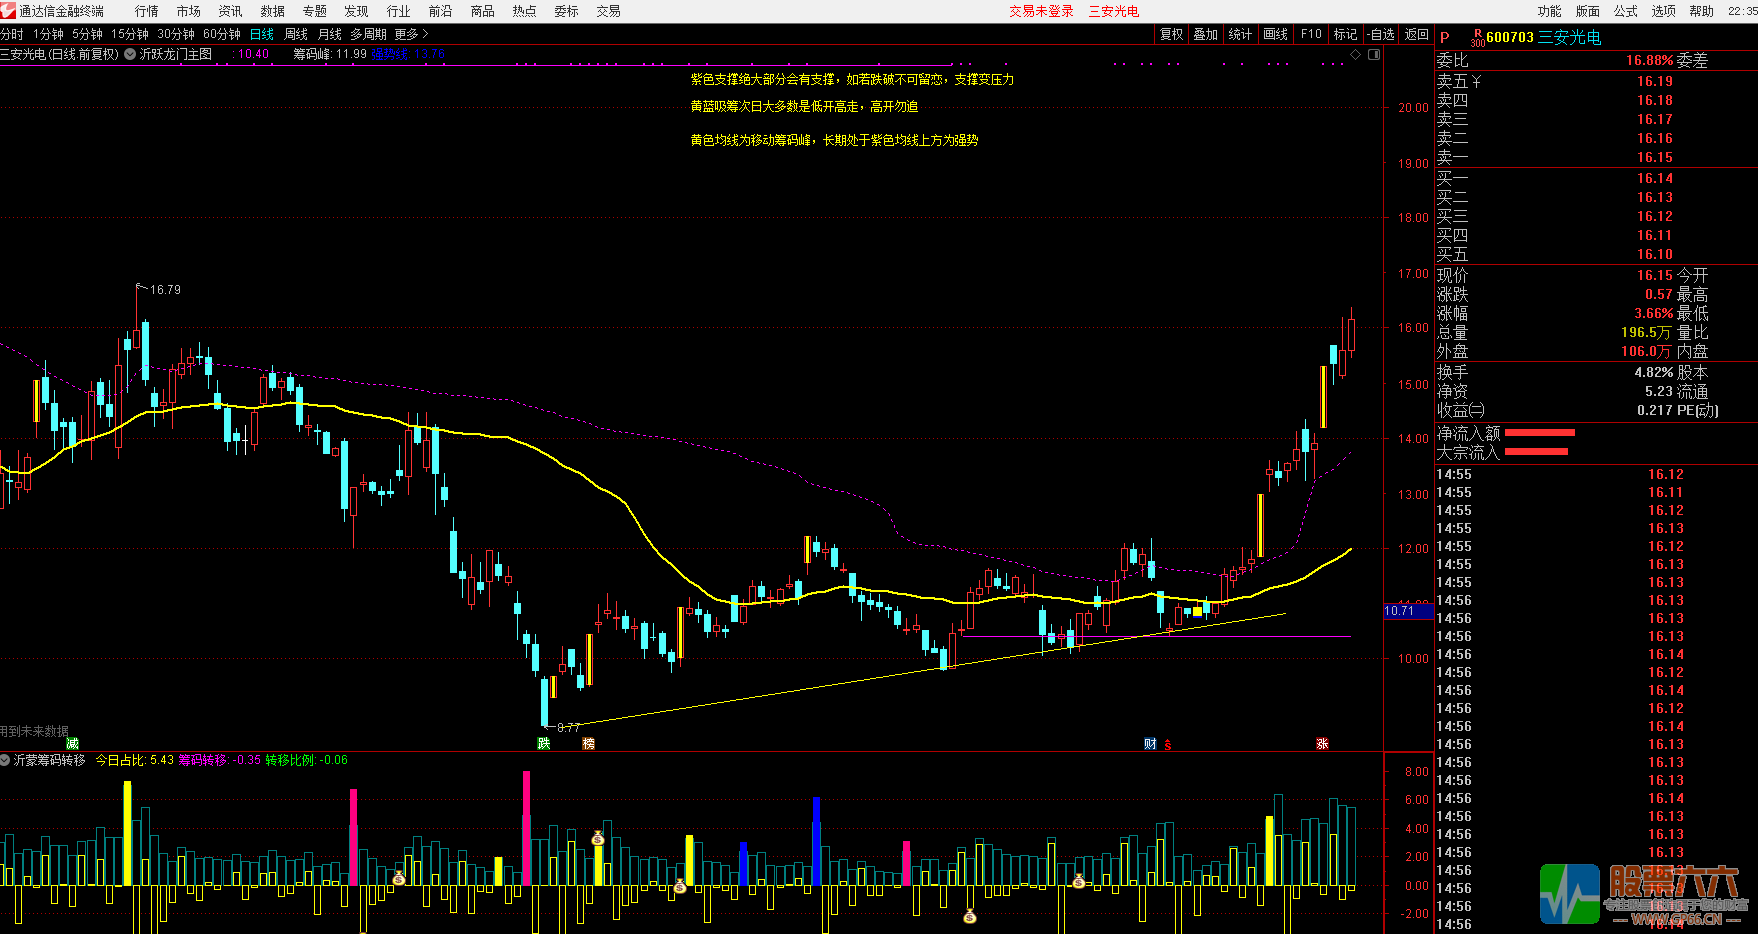Toggle 自选 watchlist membership

point(1381,34)
